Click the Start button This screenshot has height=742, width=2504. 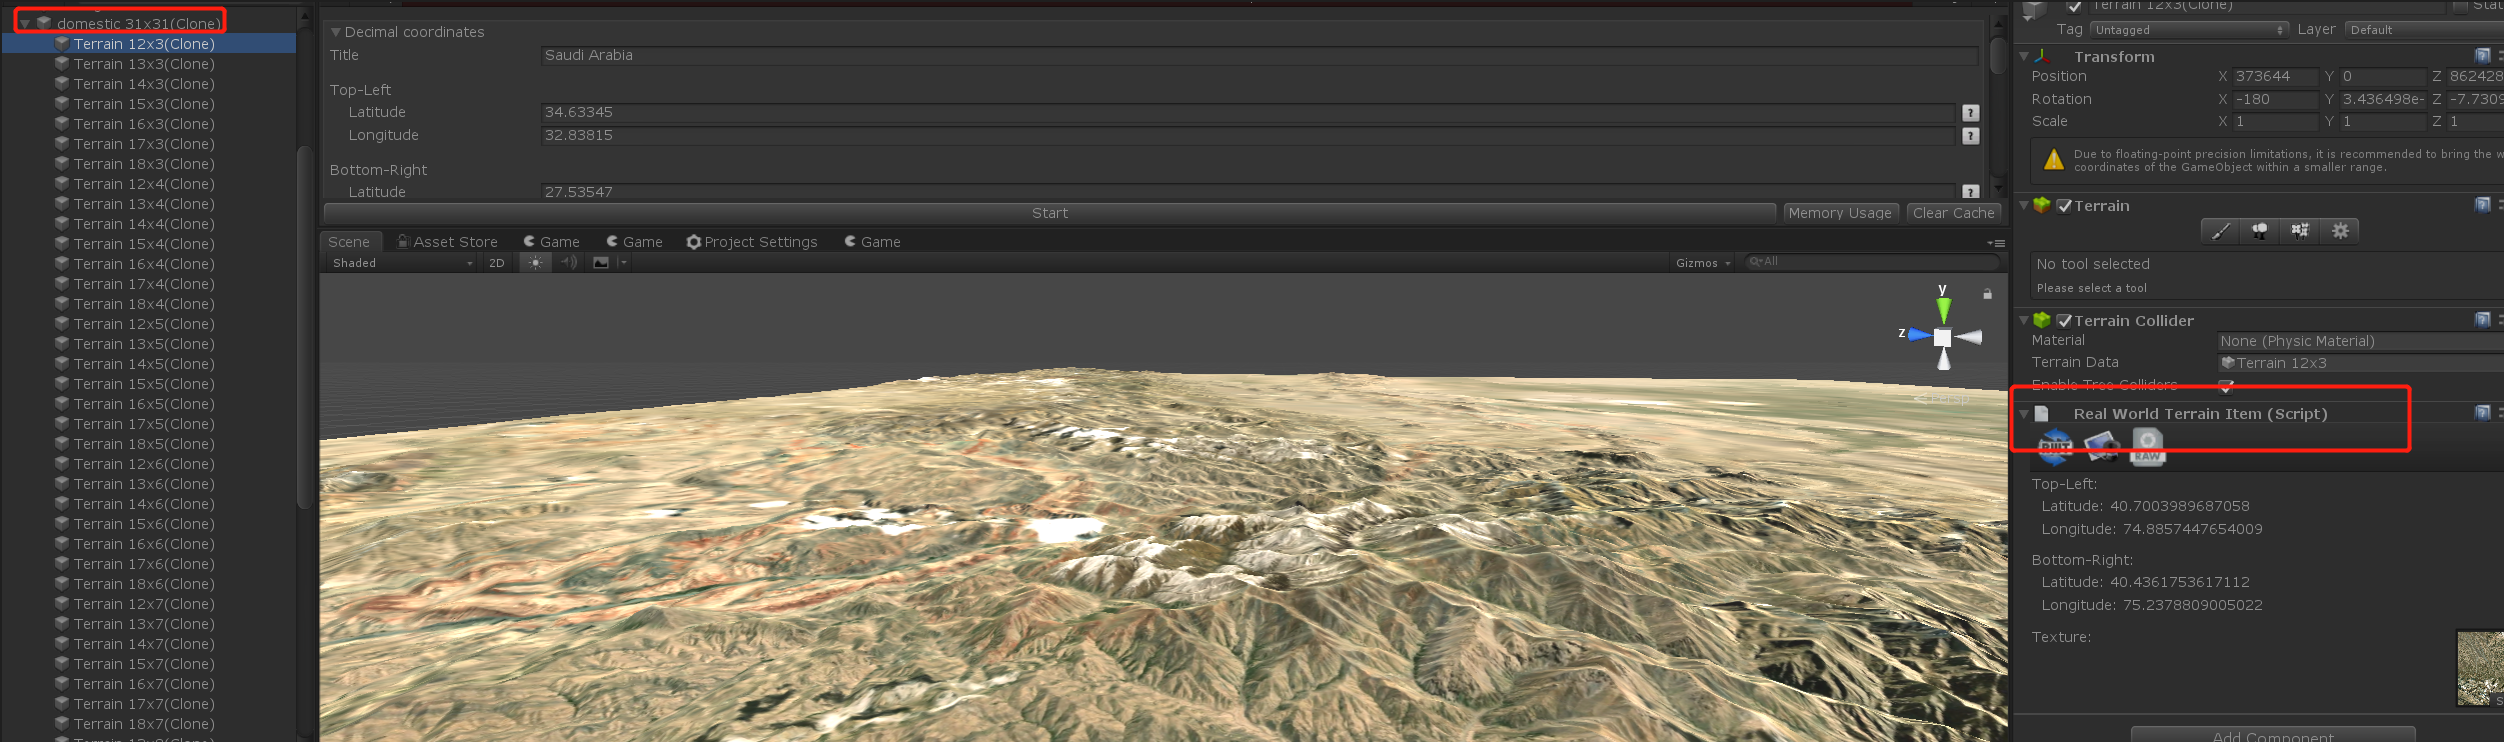pyautogui.click(x=1050, y=213)
